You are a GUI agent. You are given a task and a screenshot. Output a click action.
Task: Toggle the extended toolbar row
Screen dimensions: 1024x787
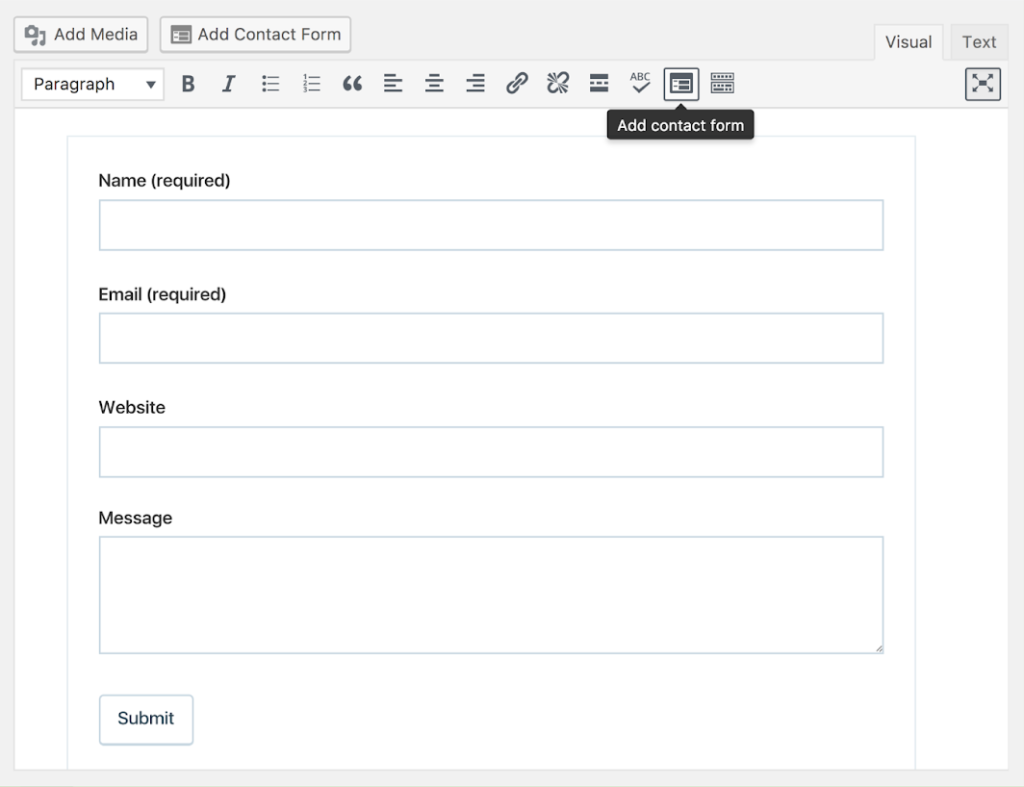(x=722, y=84)
